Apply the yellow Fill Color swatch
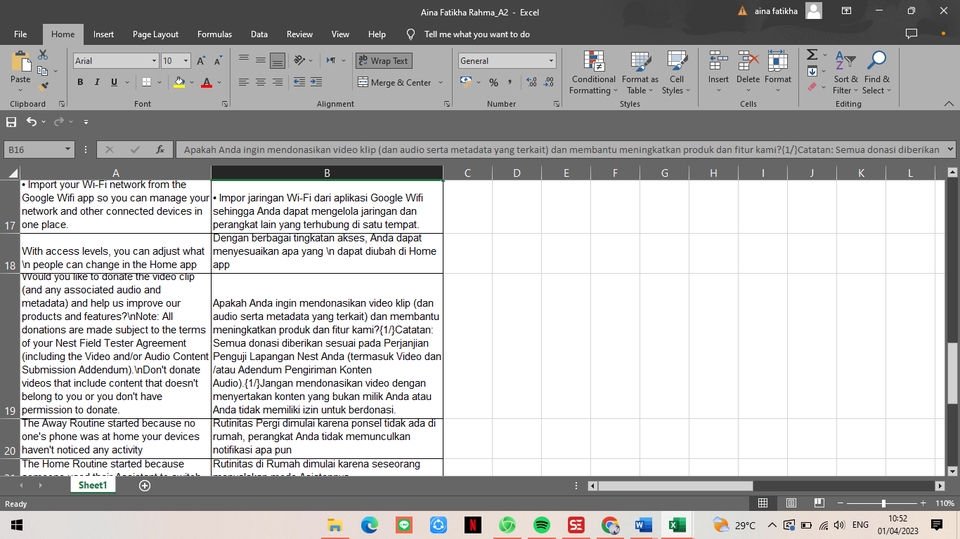The width and height of the screenshot is (960, 539). (179, 82)
